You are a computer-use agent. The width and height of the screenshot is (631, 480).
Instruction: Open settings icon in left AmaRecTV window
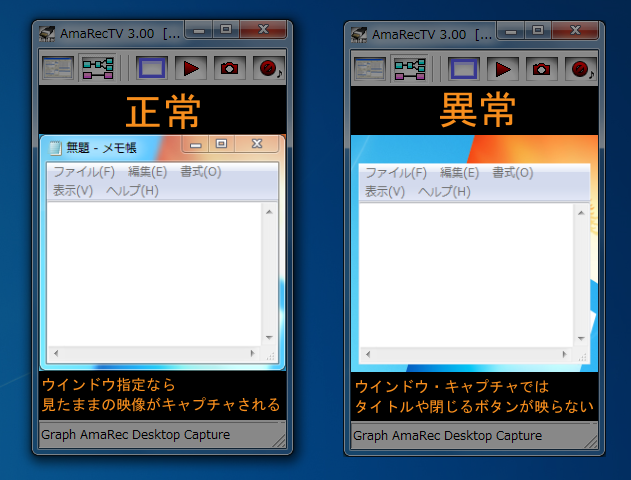tap(58, 68)
